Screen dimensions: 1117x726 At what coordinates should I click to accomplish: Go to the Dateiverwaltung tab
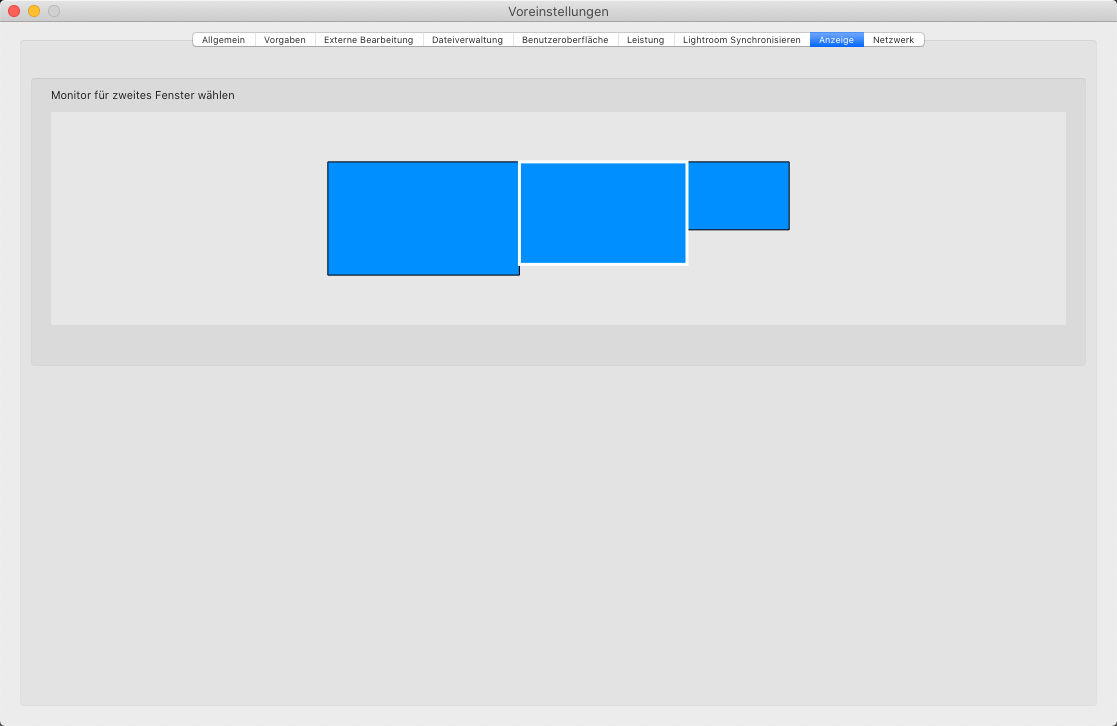pos(467,40)
